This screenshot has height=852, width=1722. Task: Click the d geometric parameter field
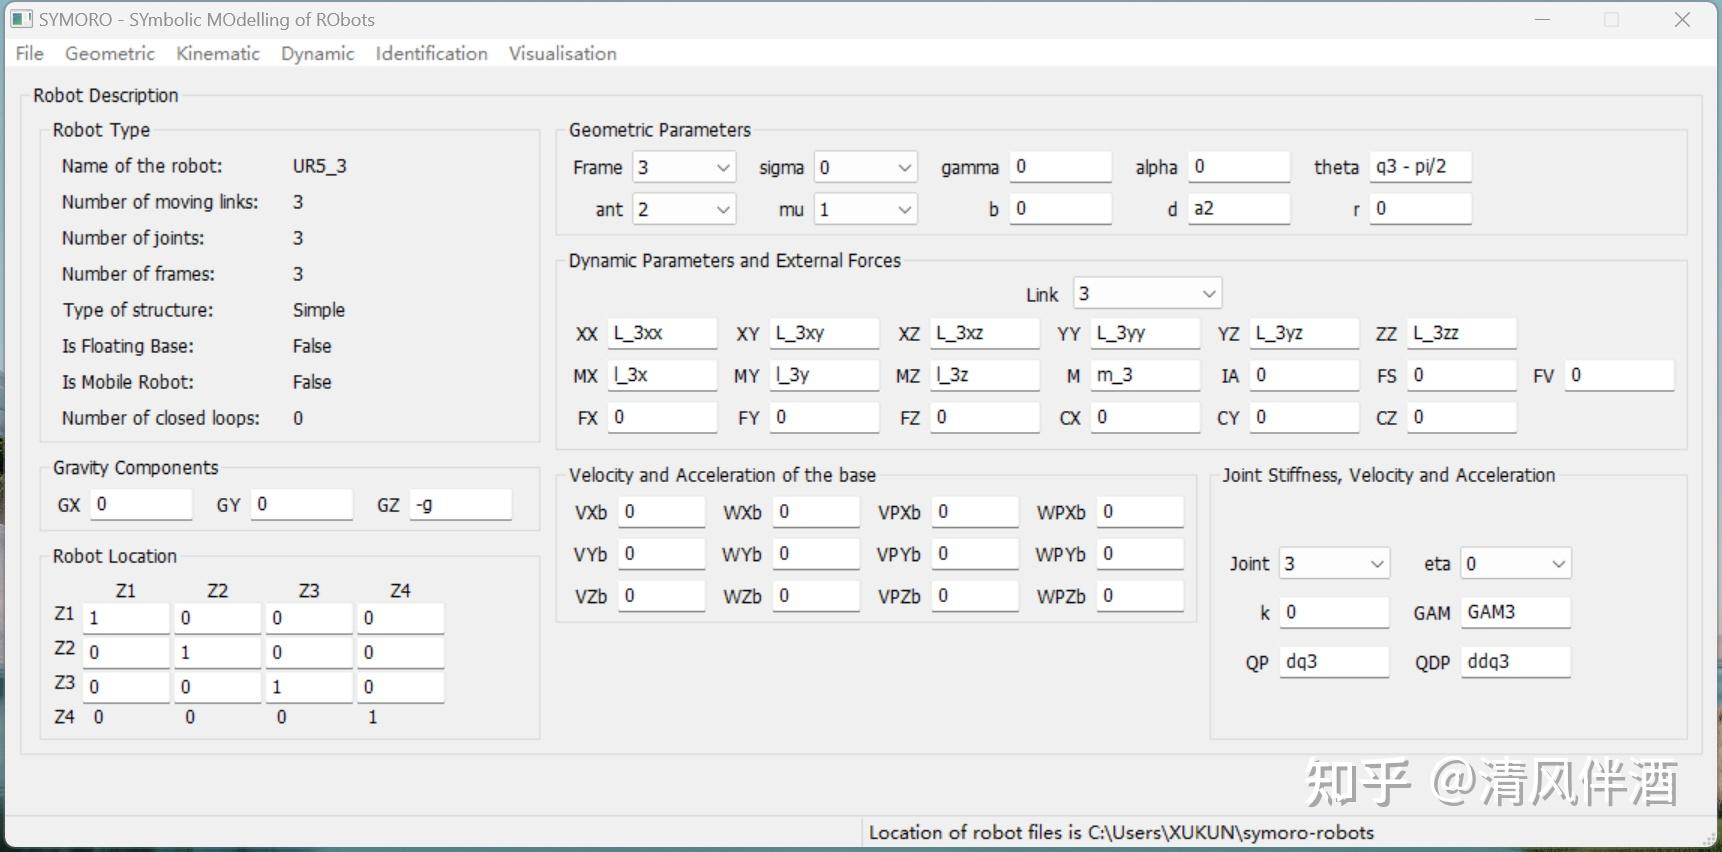(x=1238, y=209)
